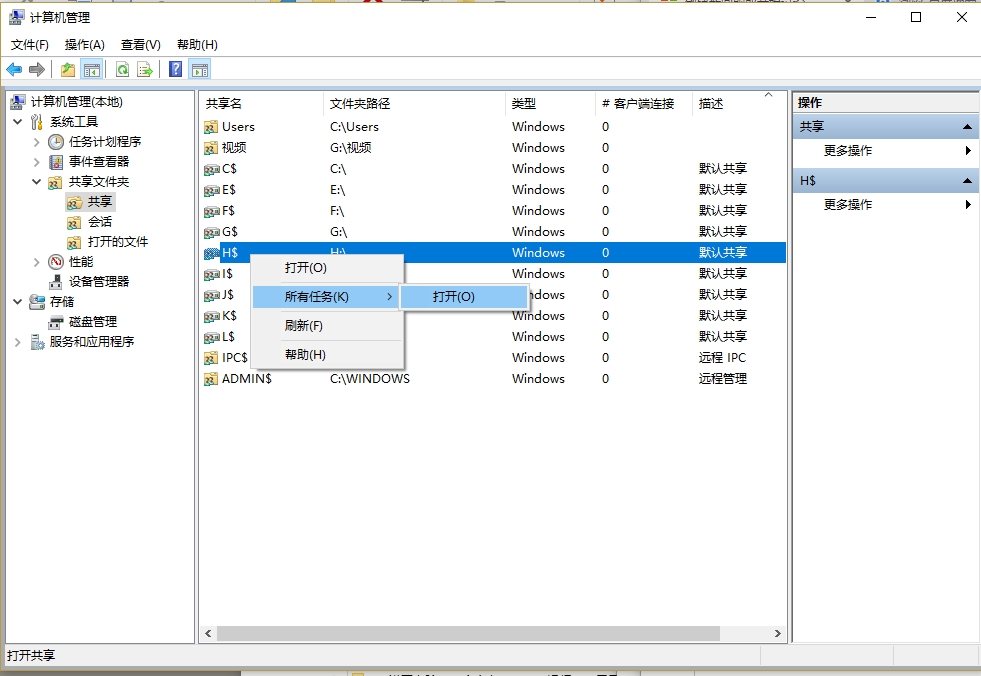Open the 帮助(H) menu
This screenshot has width=981, height=676.
(x=197, y=44)
